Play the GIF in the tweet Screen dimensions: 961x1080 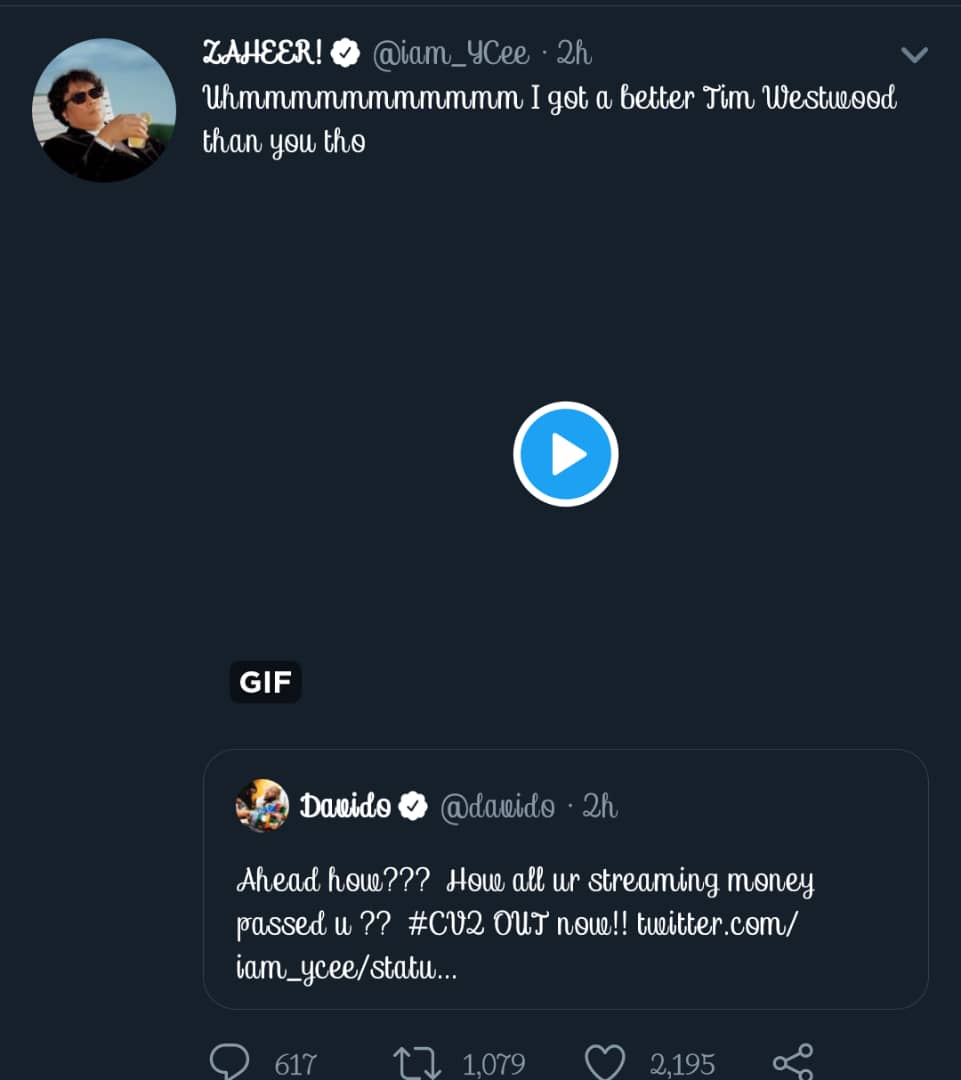[x=565, y=454]
